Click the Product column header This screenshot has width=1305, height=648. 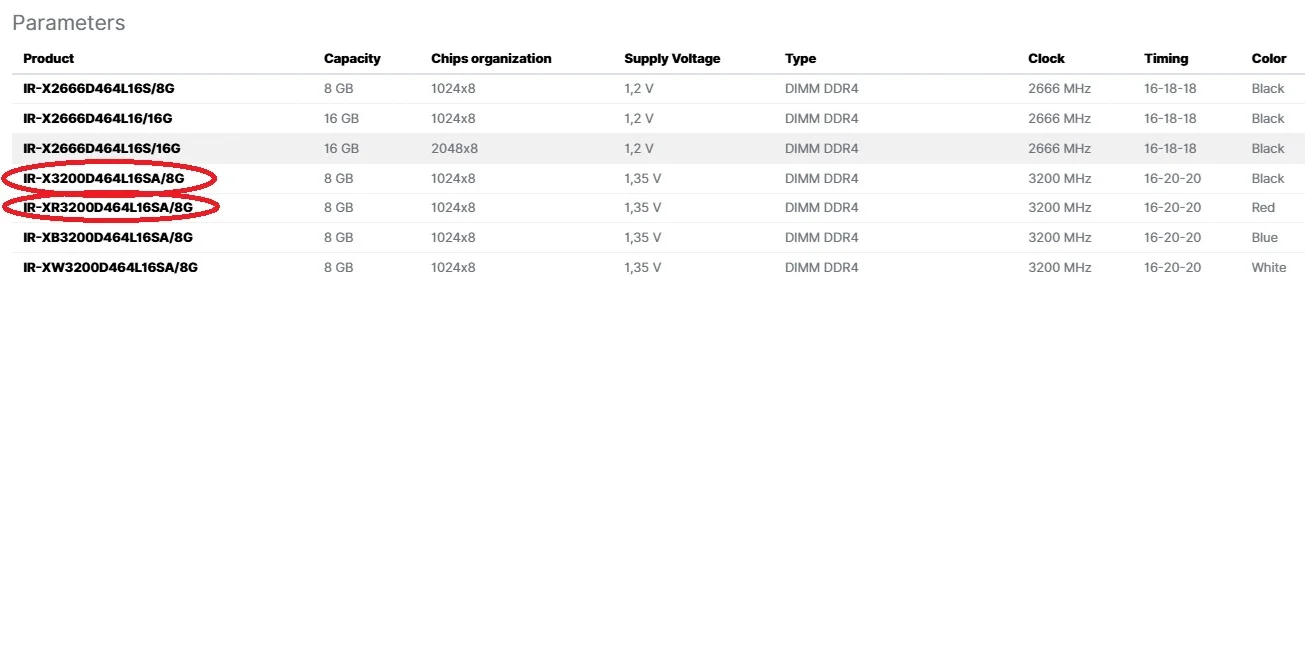pyautogui.click(x=49, y=58)
